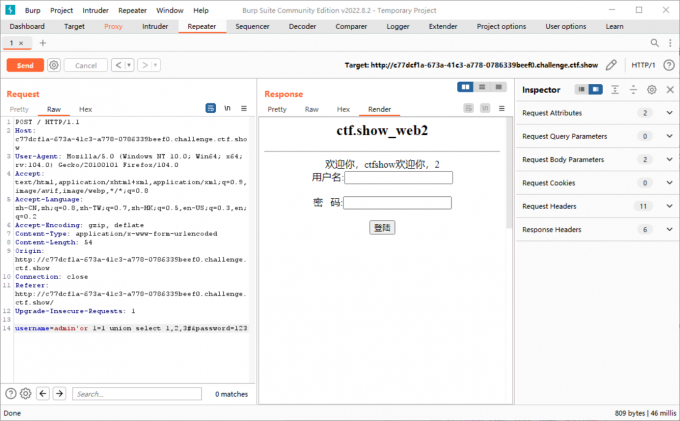680x421 pixels.
Task: Open the response editor hamburger menu
Action: (x=501, y=108)
